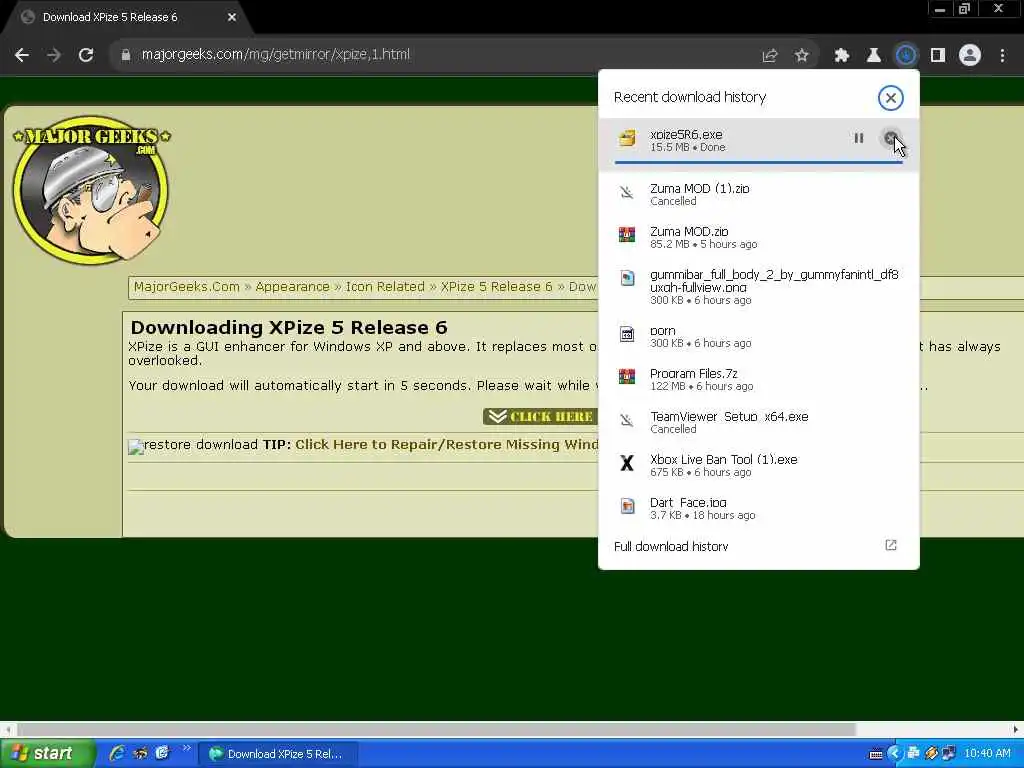Open the Windows start menu
This screenshot has height=768, width=1024.
(47, 754)
